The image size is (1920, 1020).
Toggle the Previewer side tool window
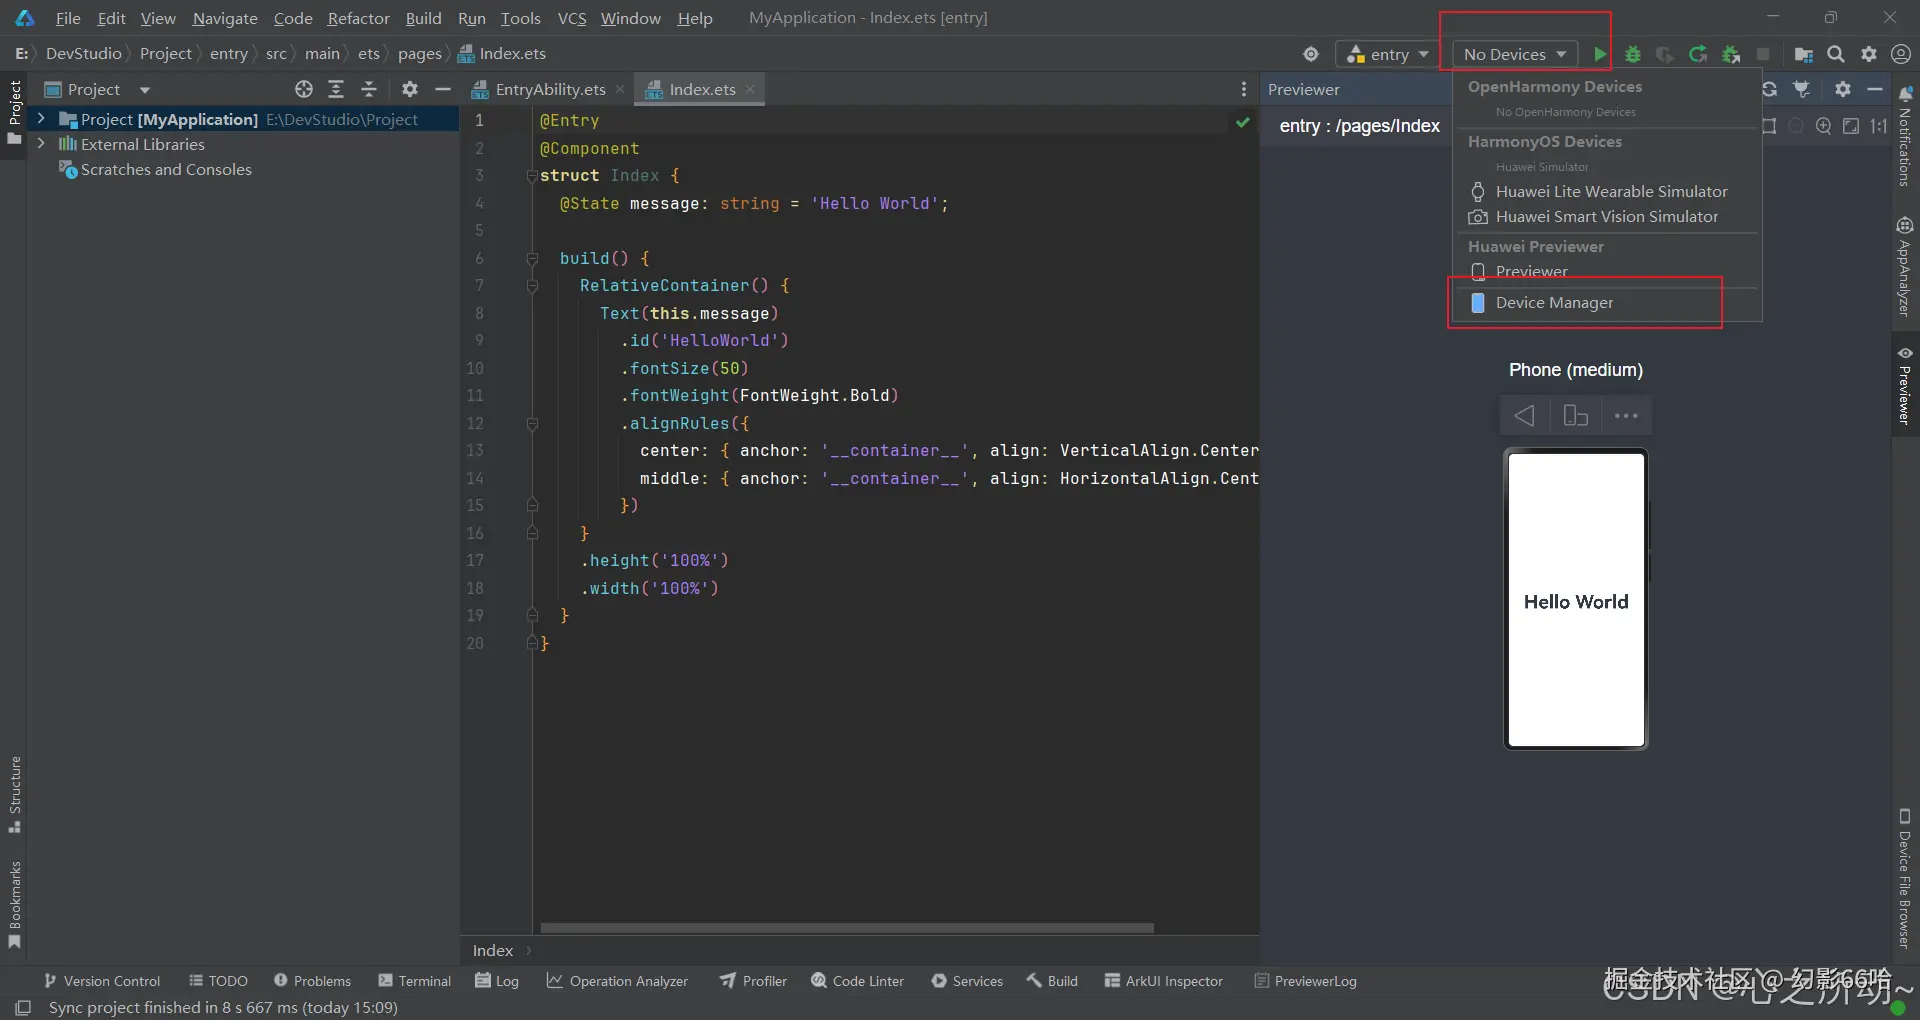[1904, 386]
